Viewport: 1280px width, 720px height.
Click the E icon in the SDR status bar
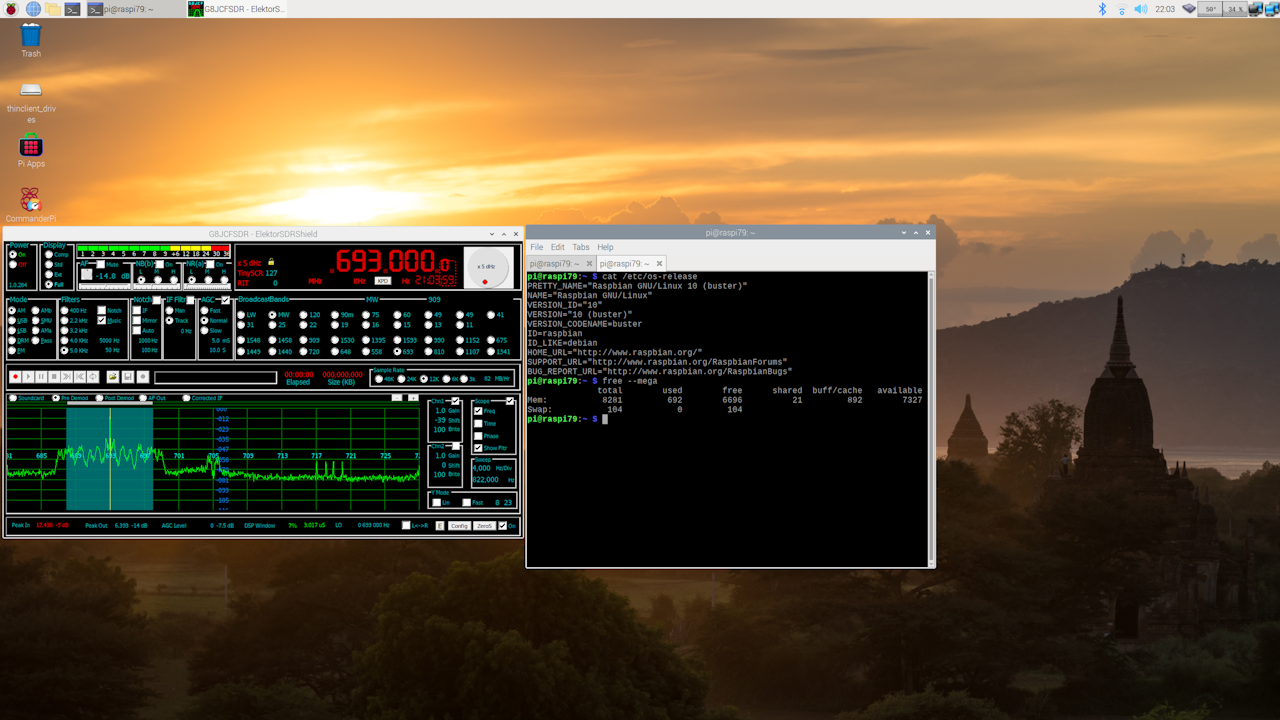[x=441, y=526]
